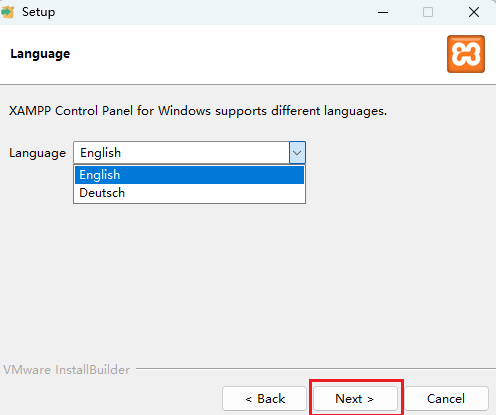Click the Setup title text in title bar
Screen dimensions: 496x415
coord(38,12)
